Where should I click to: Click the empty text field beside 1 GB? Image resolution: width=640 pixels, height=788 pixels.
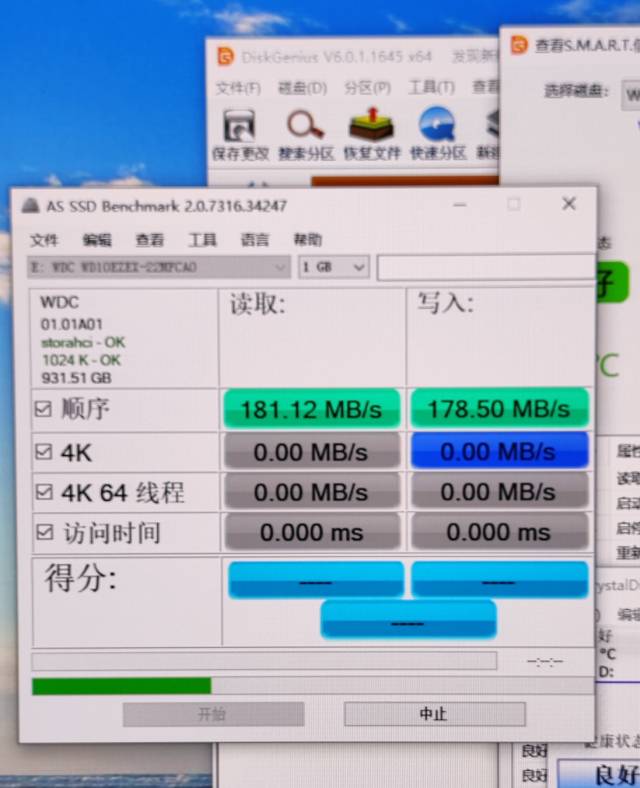pos(484,267)
